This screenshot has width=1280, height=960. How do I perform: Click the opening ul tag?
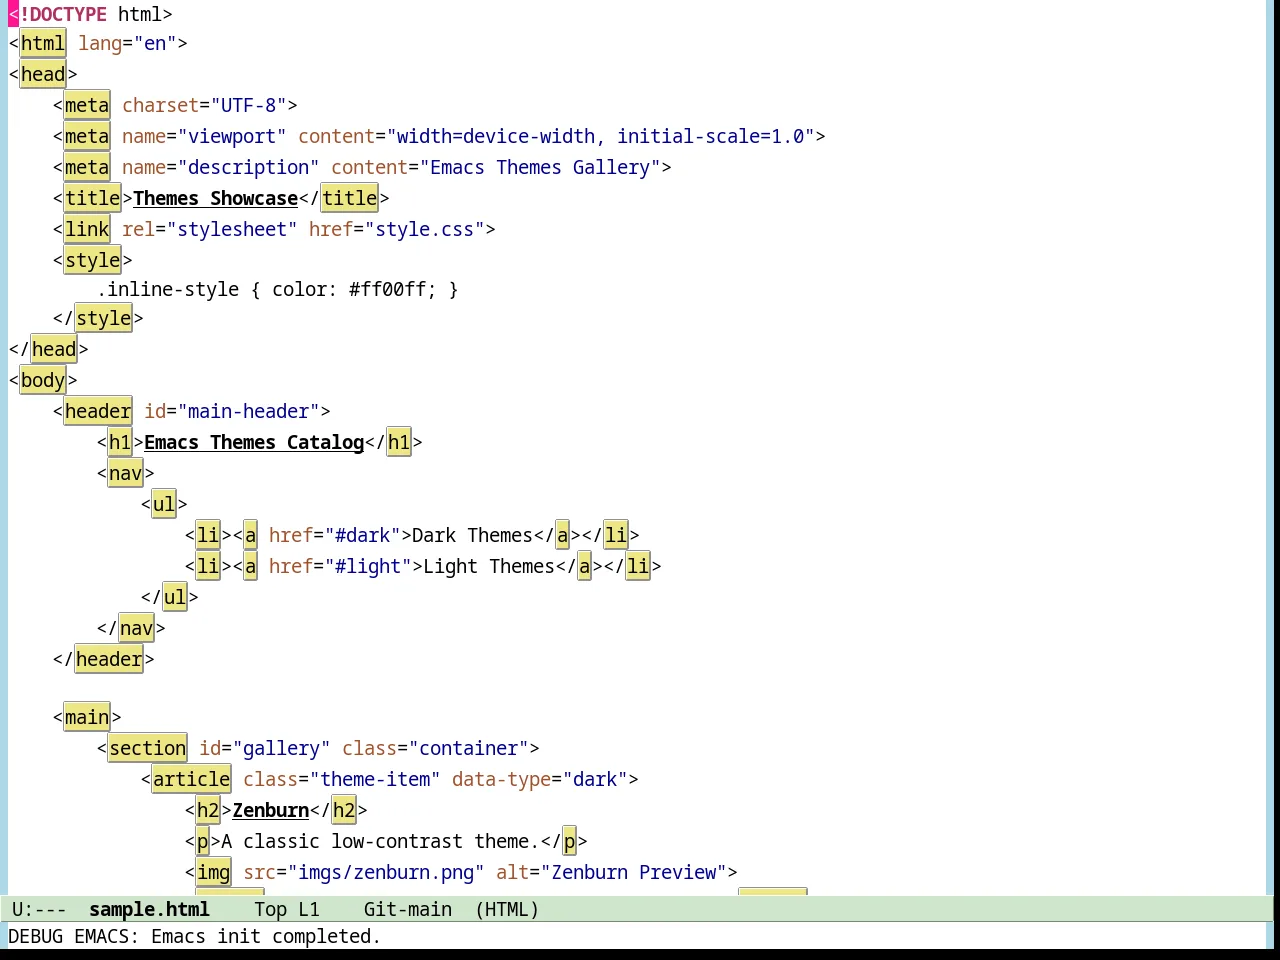(164, 504)
